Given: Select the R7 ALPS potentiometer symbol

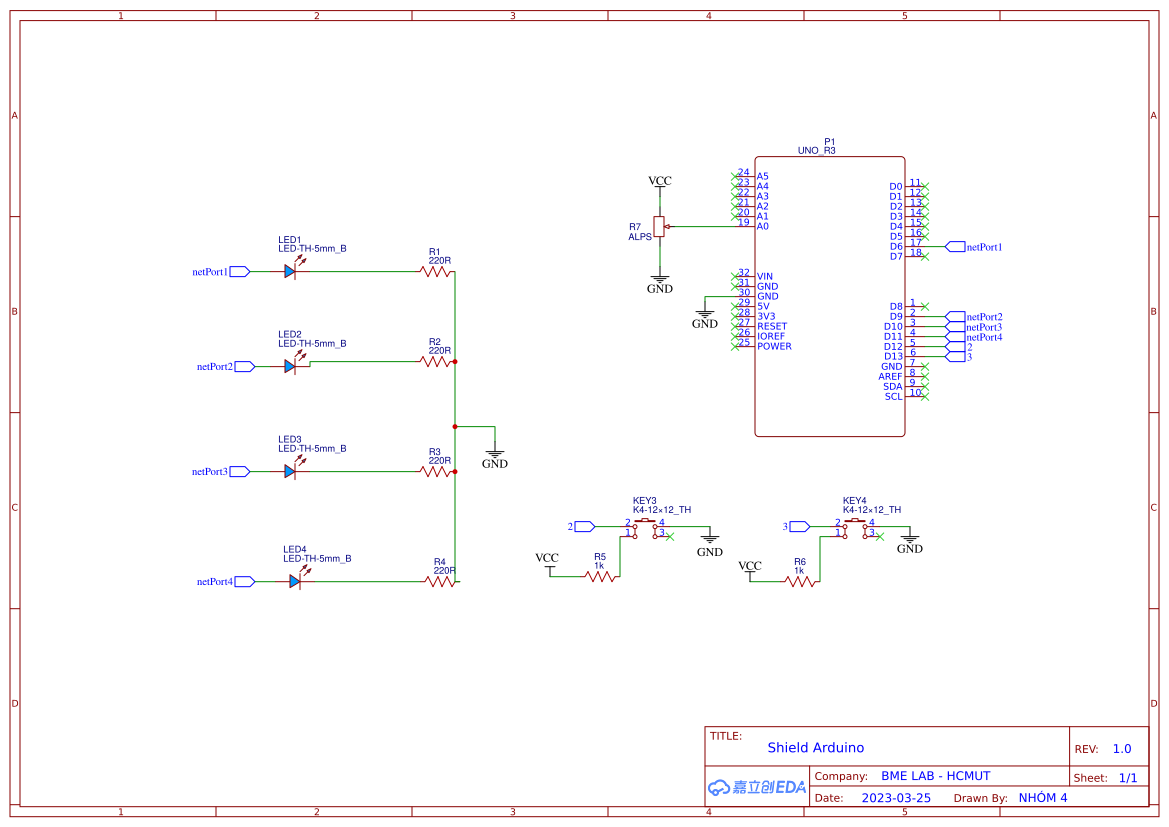Looking at the screenshot, I should click(659, 227).
